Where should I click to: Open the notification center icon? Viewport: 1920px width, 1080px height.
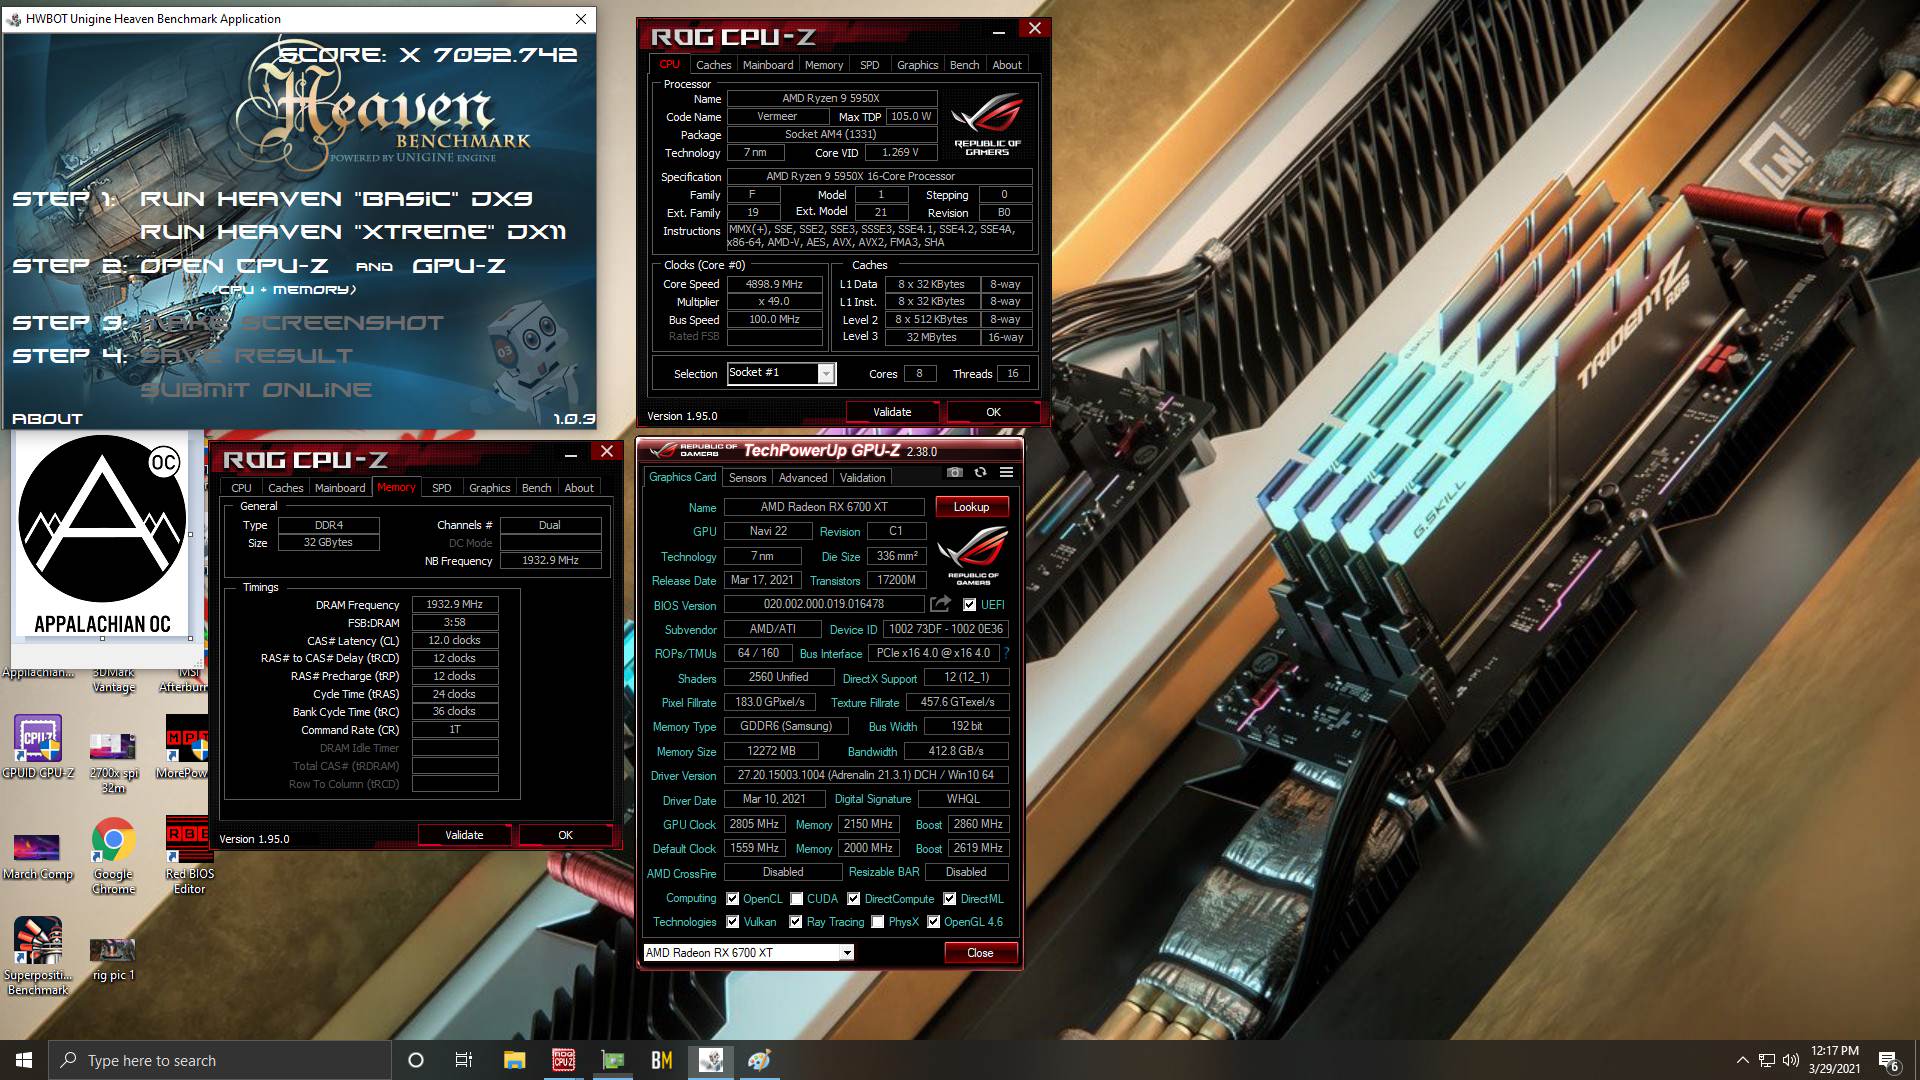click(1888, 1061)
